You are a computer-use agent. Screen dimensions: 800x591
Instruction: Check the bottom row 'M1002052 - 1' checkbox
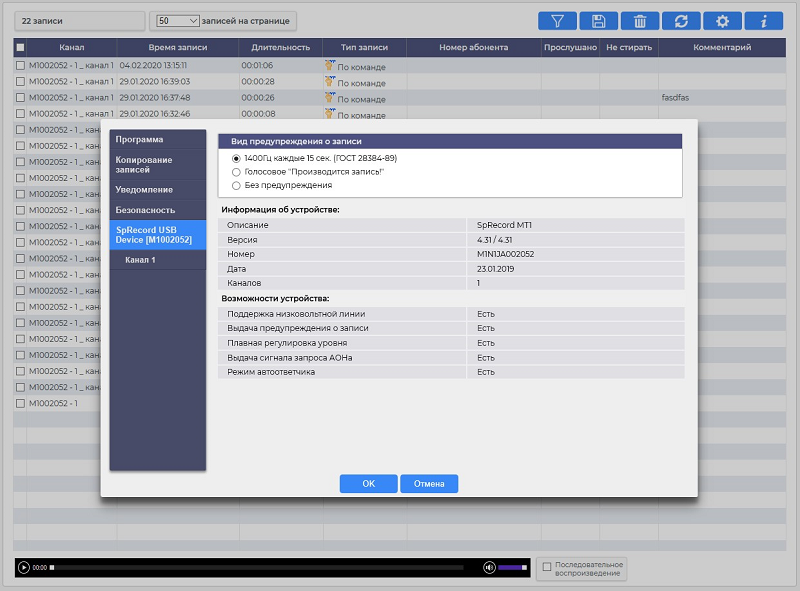(20, 403)
